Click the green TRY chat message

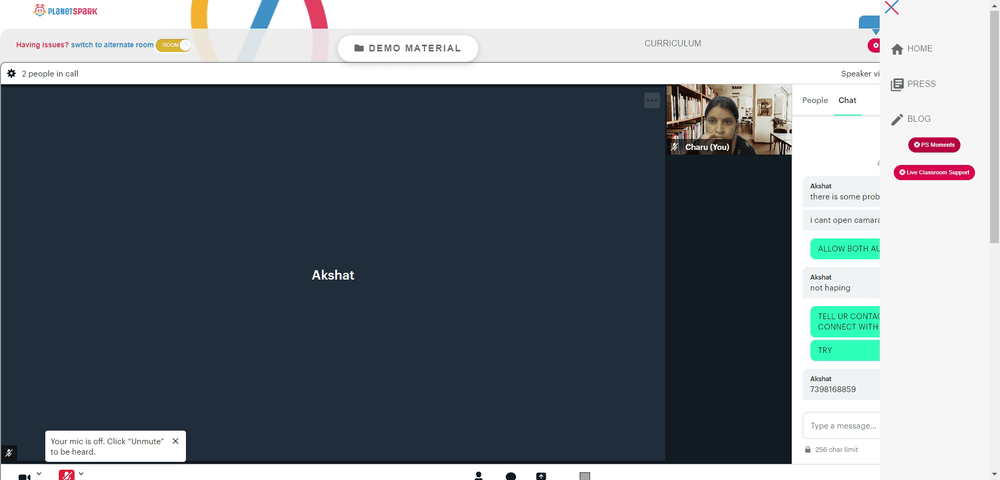pyautogui.click(x=845, y=350)
